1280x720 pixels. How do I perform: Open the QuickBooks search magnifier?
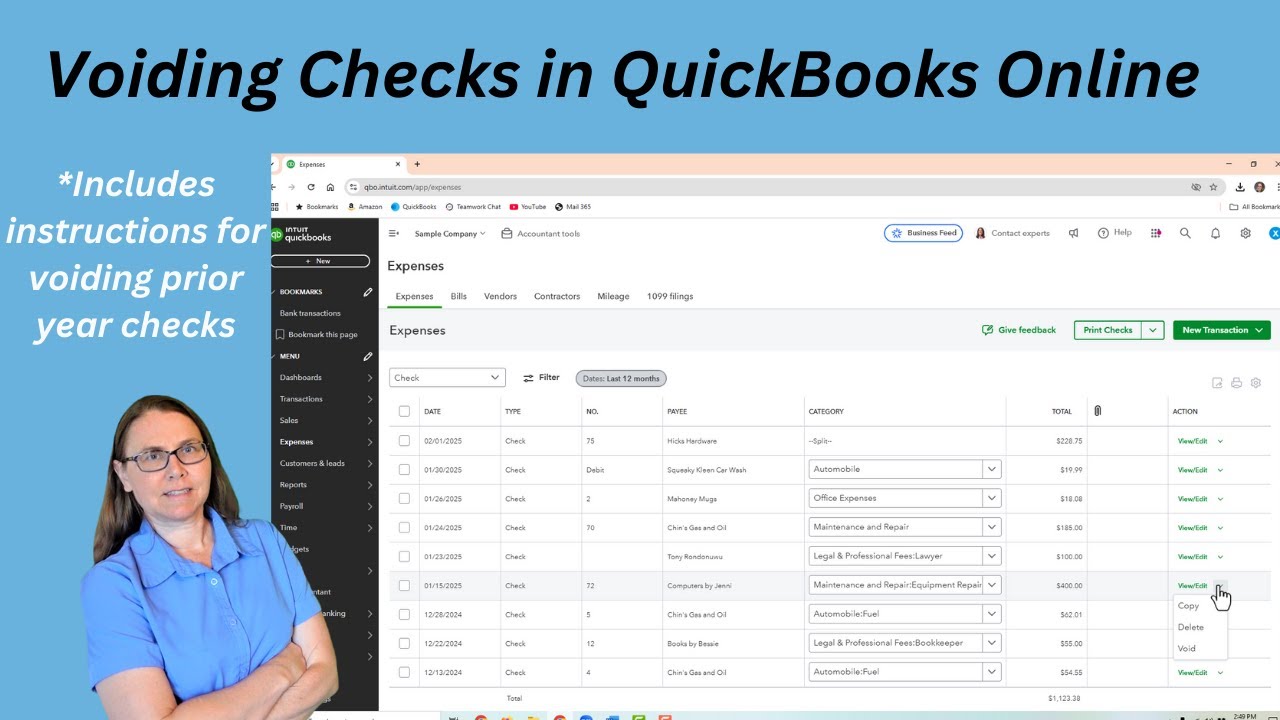point(1185,233)
